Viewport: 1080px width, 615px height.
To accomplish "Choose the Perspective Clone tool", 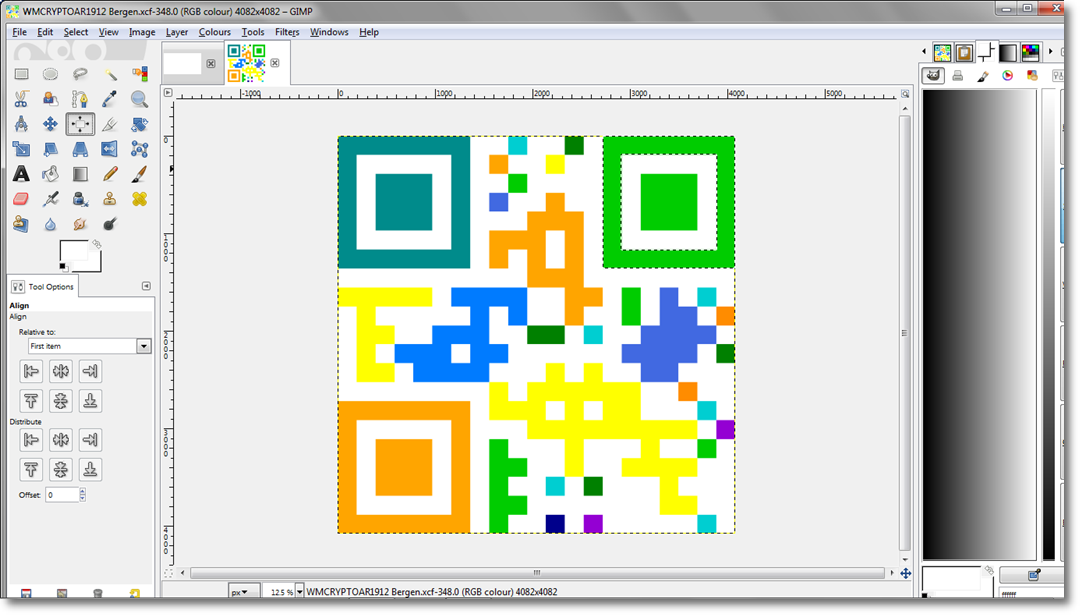I will coord(21,224).
